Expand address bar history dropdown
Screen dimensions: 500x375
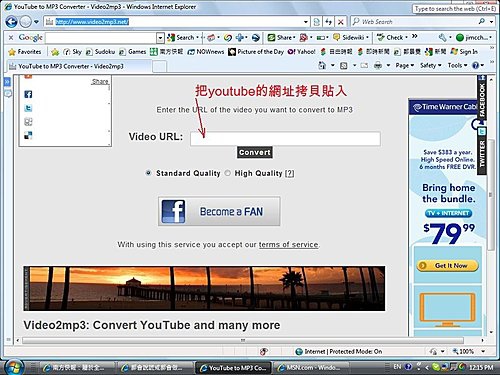[306, 22]
